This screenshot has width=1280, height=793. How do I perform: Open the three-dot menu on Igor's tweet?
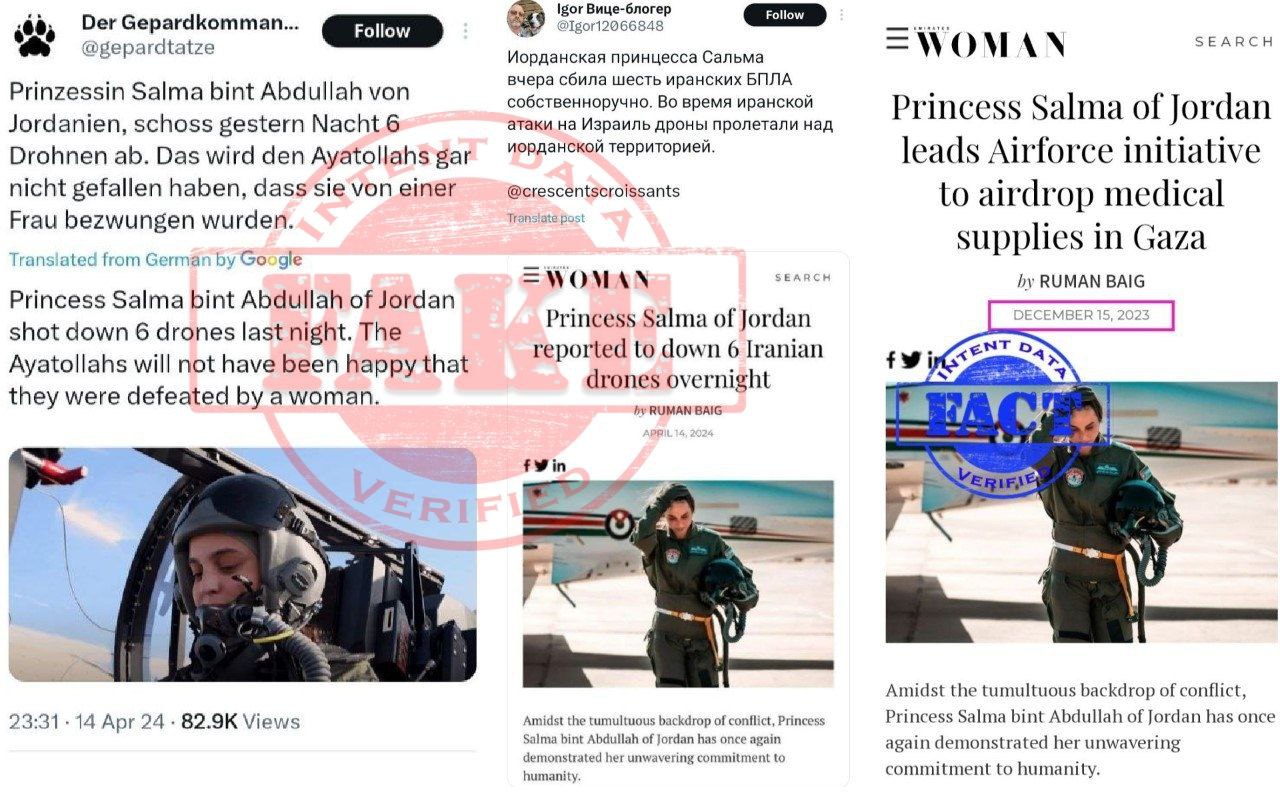point(842,14)
